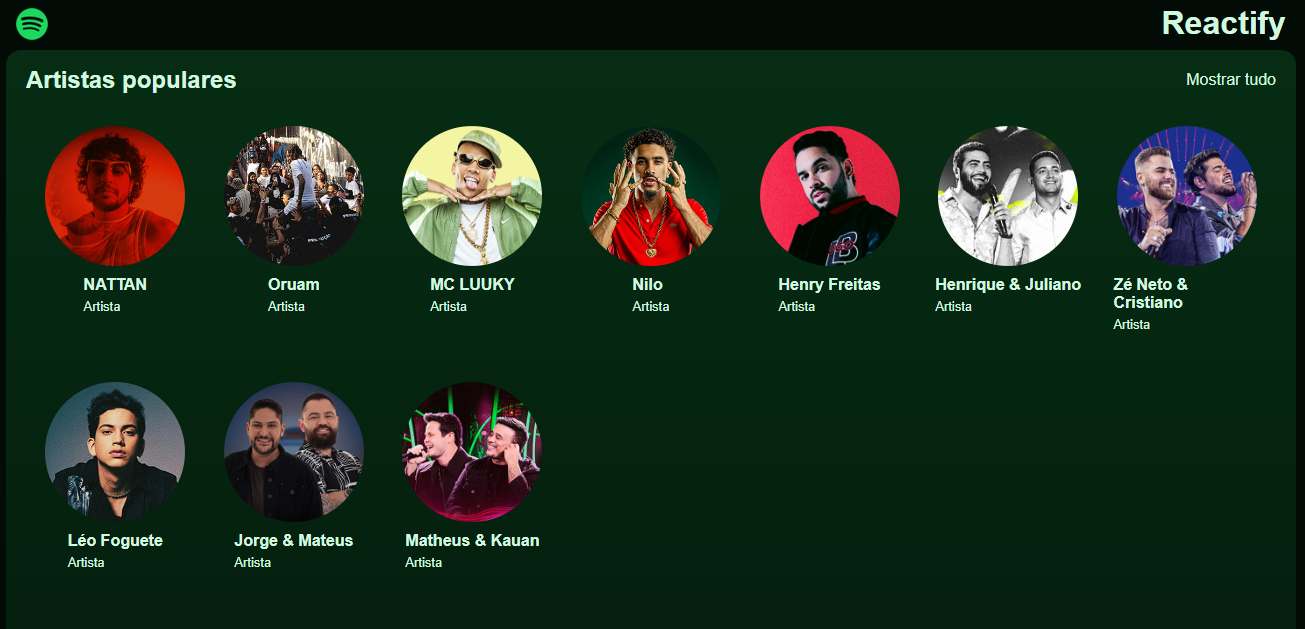The width and height of the screenshot is (1305, 629).
Task: Open the Artistas populares heading
Action: pyautogui.click(x=131, y=80)
